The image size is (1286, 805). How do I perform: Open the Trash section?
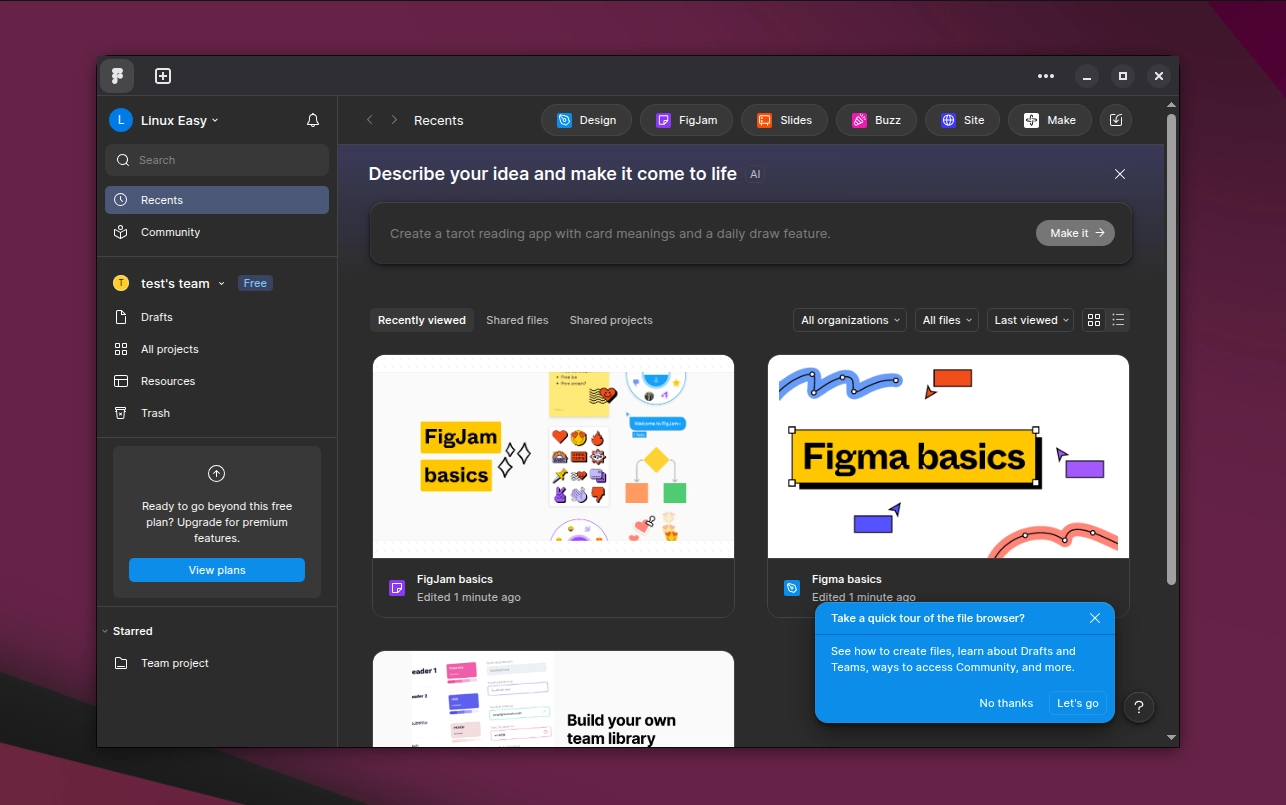[155, 413]
